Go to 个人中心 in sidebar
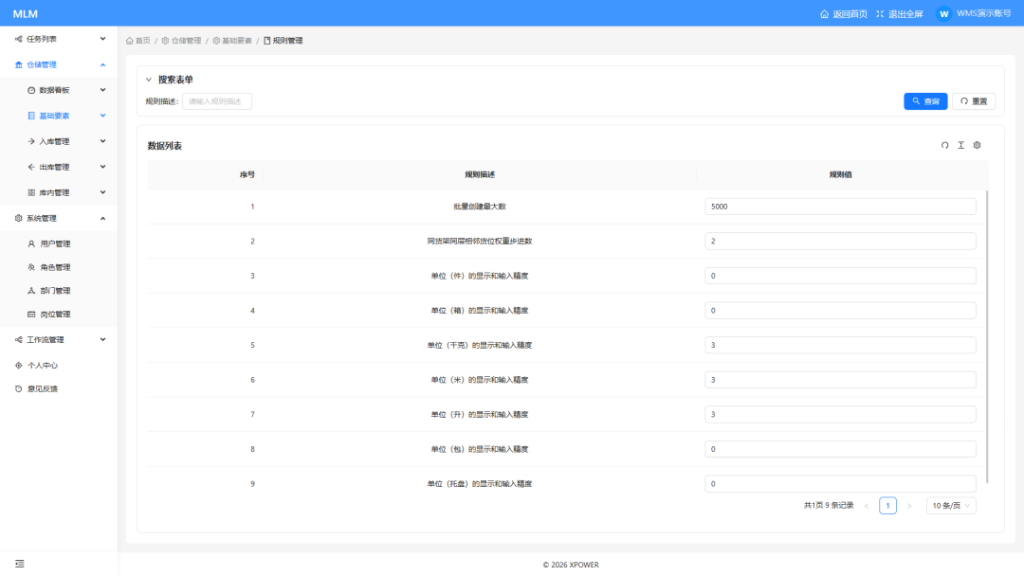The height and width of the screenshot is (576, 1024). pyautogui.click(x=42, y=365)
